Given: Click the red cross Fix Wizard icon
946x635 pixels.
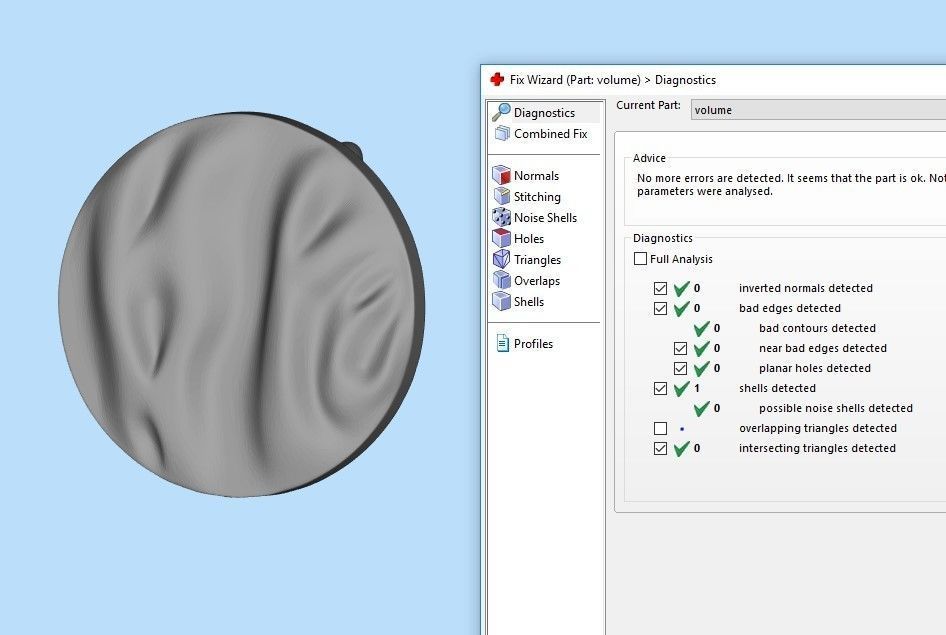Looking at the screenshot, I should pyautogui.click(x=497, y=79).
